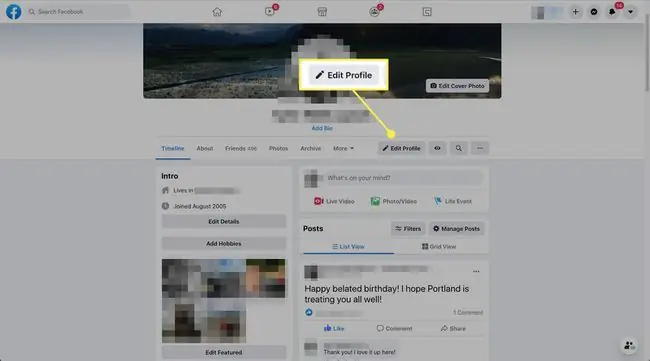The height and width of the screenshot is (361, 650).
Task: Open the Watch video icon
Action: 270,12
